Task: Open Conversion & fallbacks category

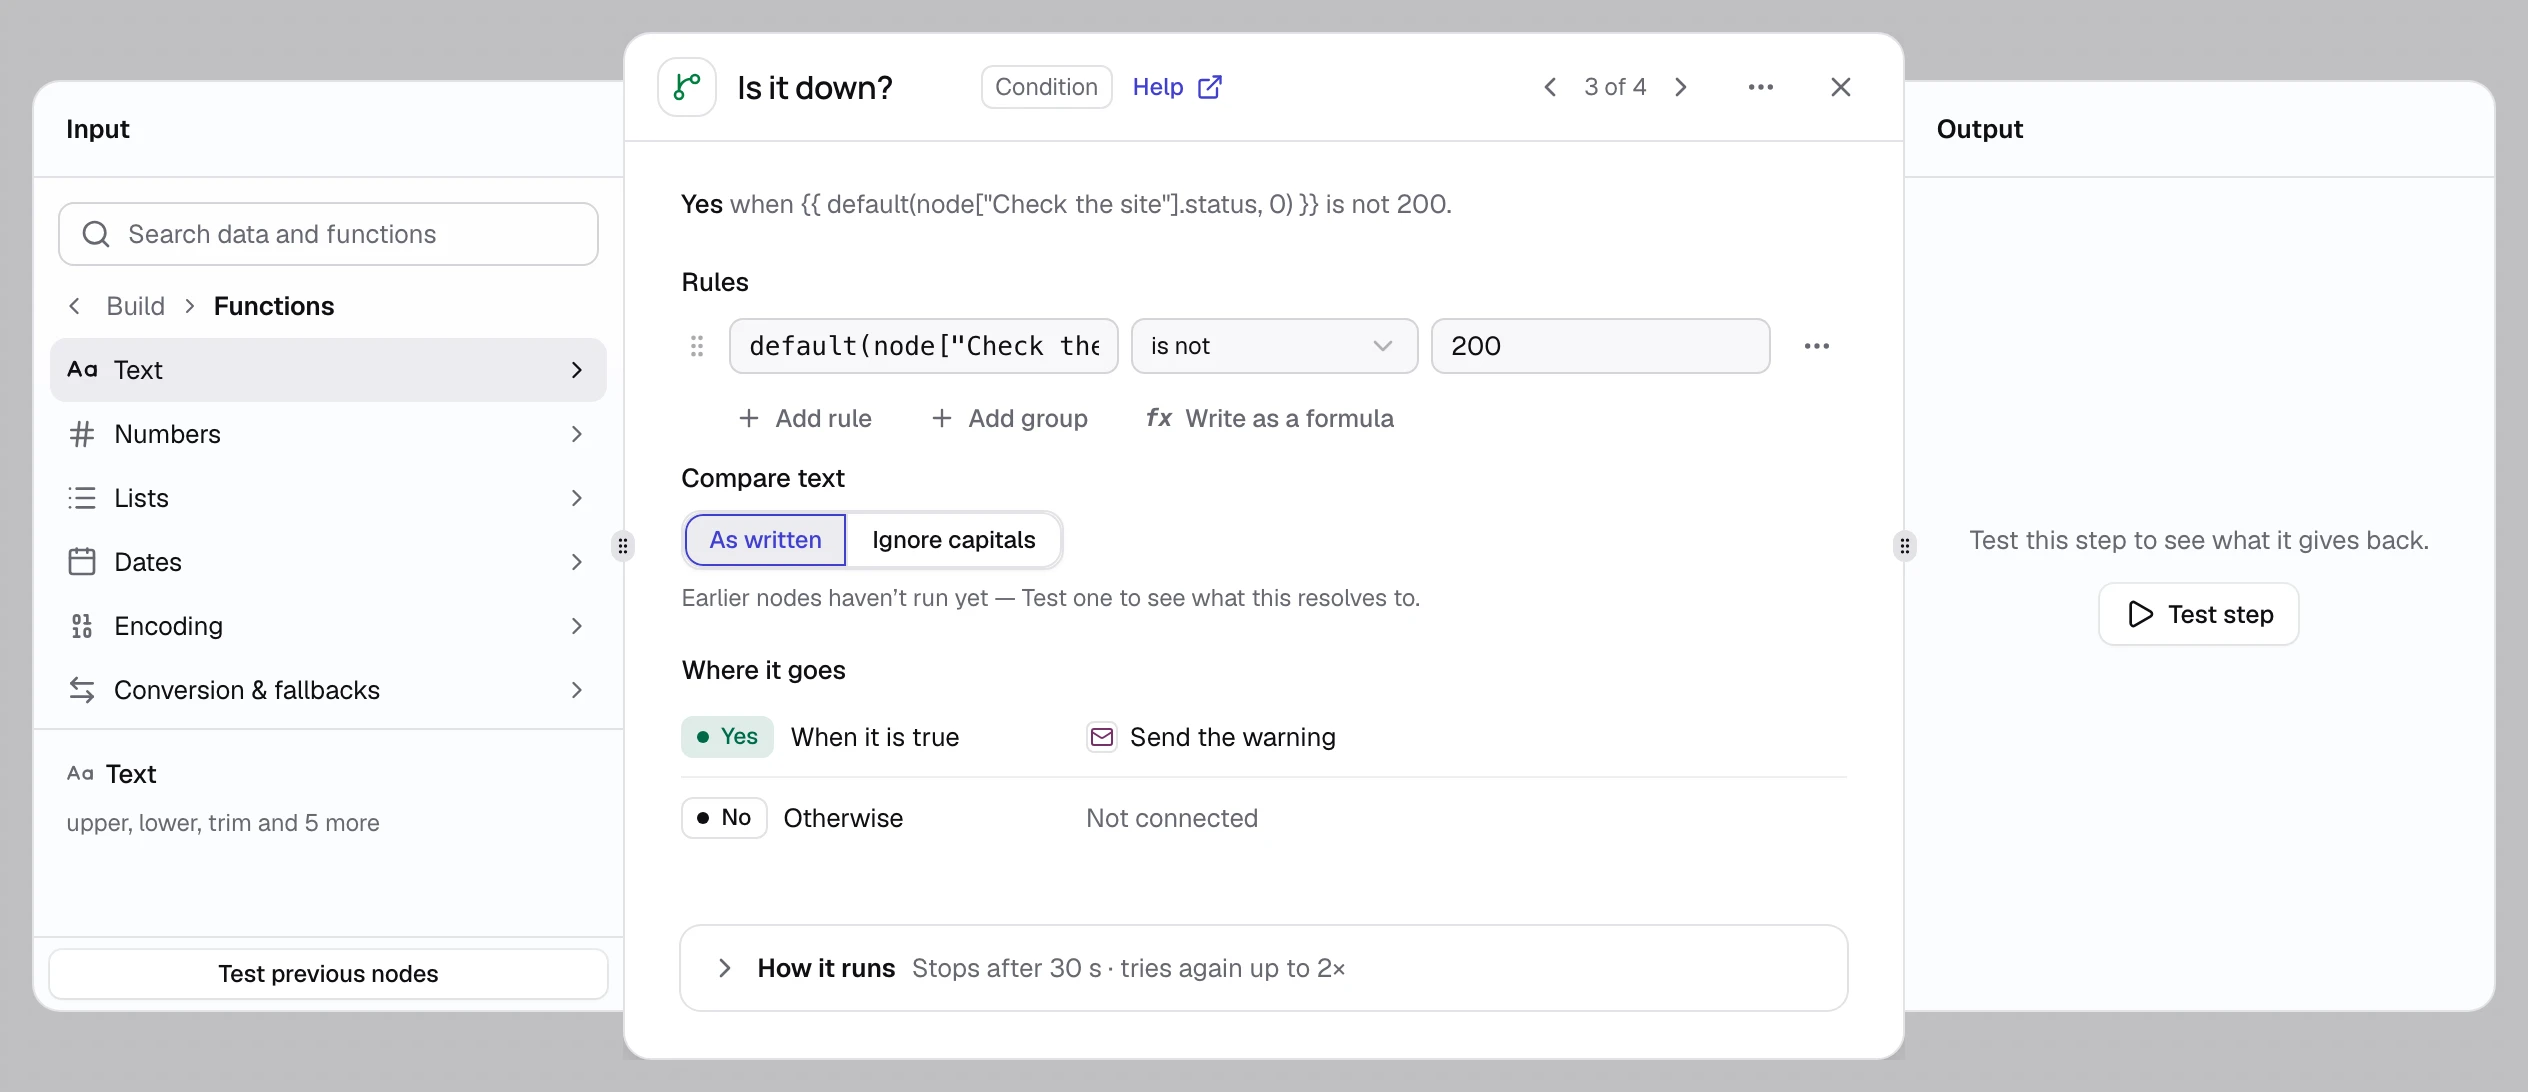Action: [x=328, y=690]
